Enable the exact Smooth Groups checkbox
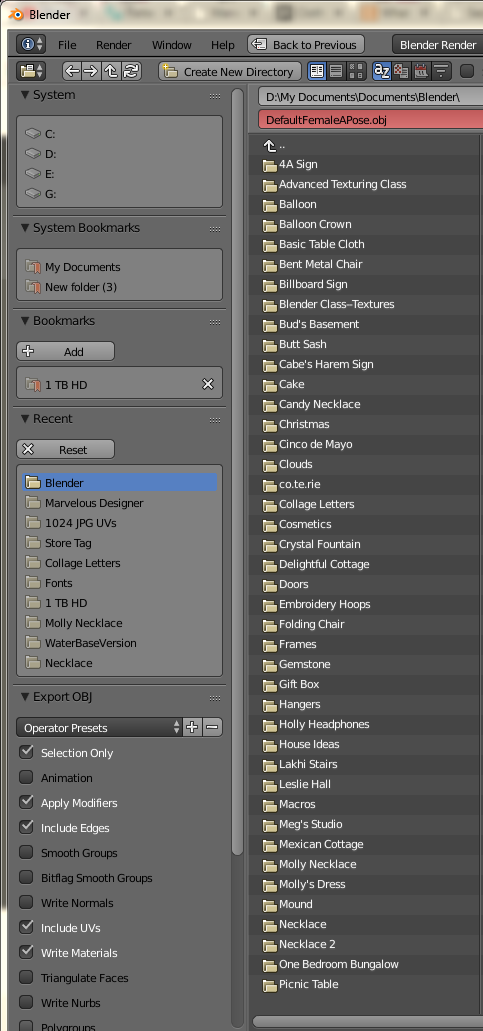 coord(26,852)
